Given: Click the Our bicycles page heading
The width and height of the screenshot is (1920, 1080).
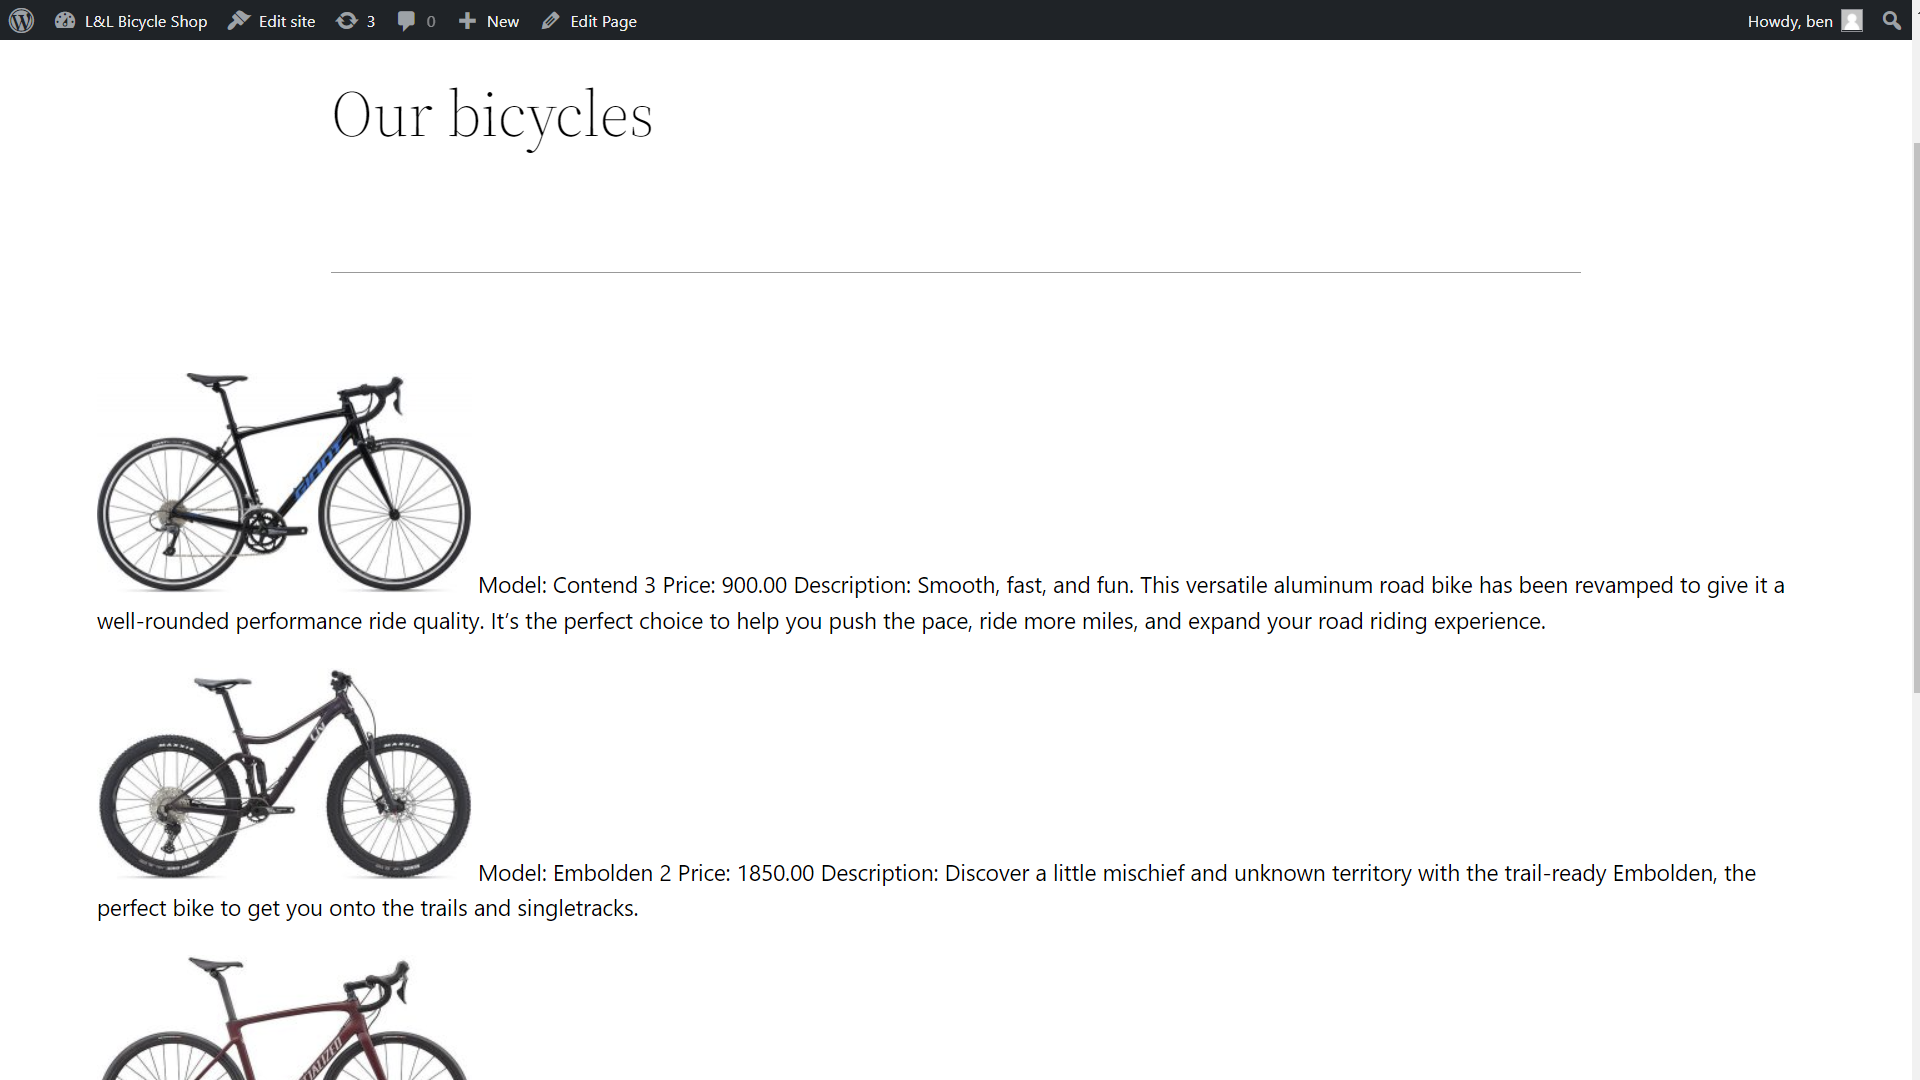Looking at the screenshot, I should tap(492, 115).
